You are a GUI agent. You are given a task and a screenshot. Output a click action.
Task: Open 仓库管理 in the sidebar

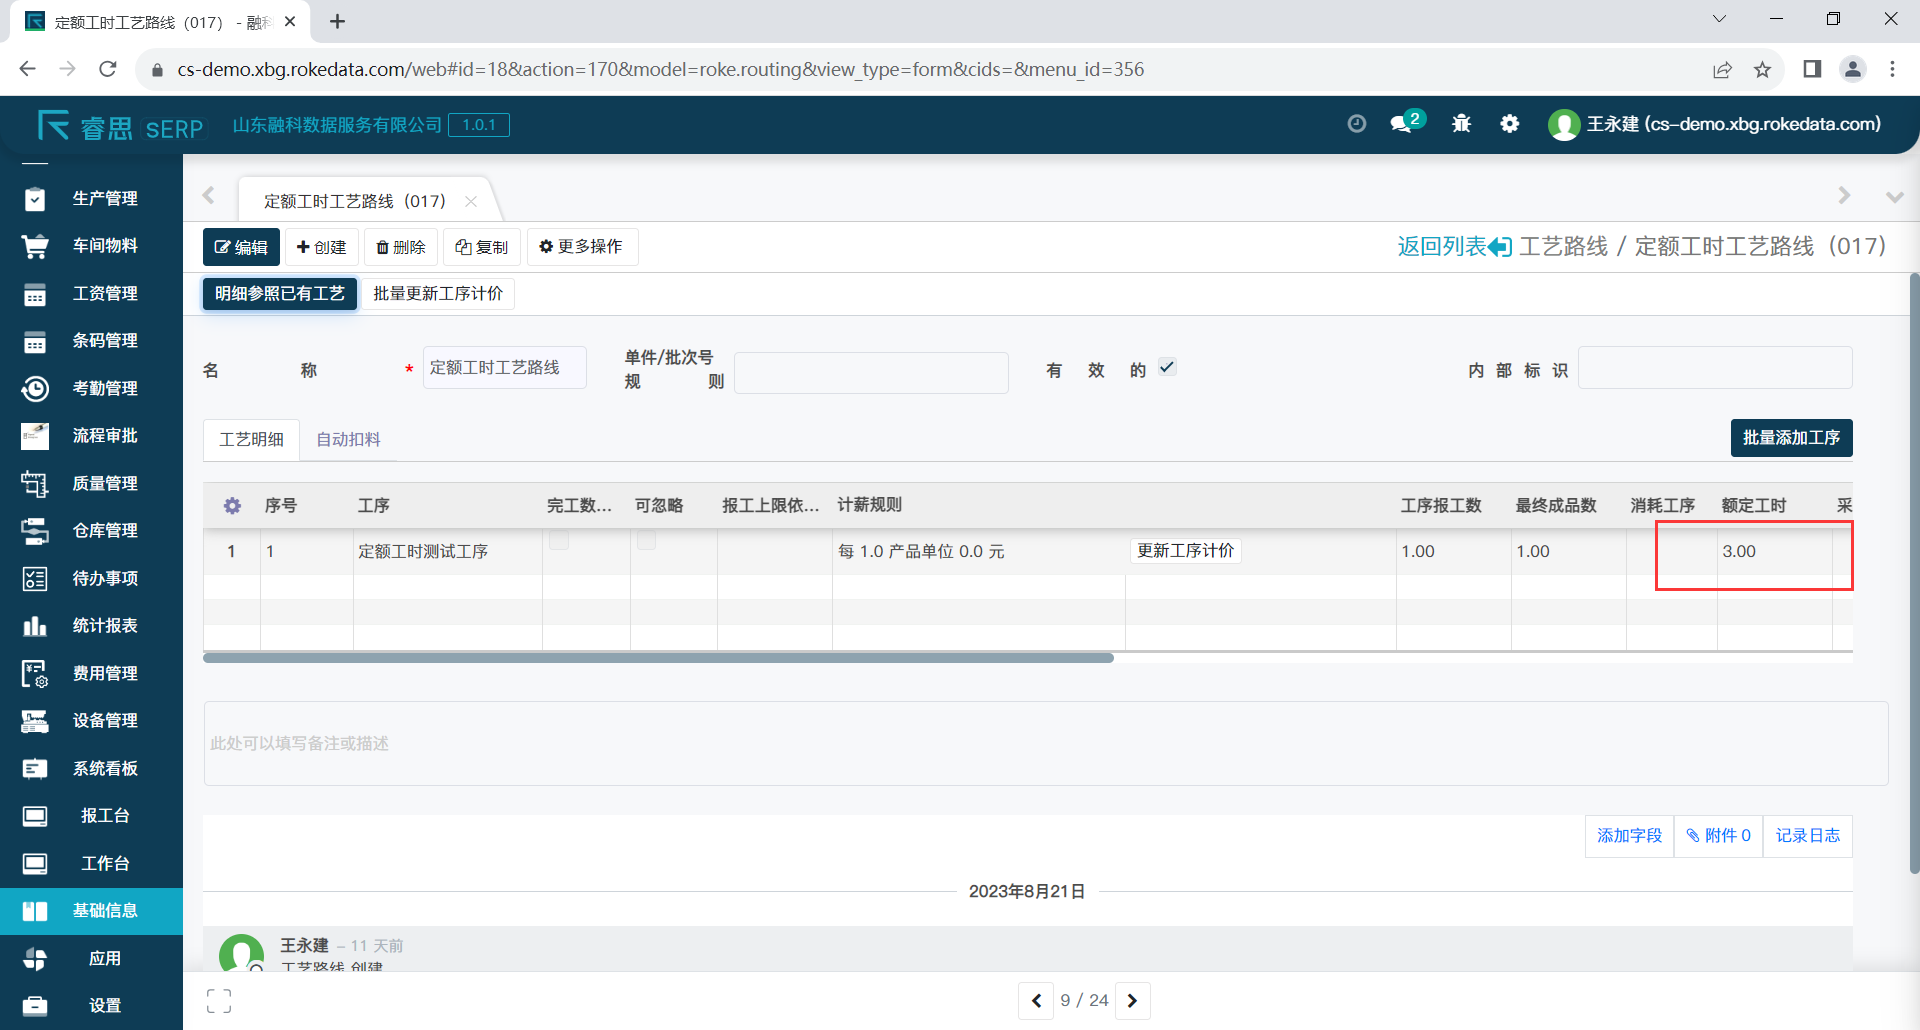click(104, 531)
